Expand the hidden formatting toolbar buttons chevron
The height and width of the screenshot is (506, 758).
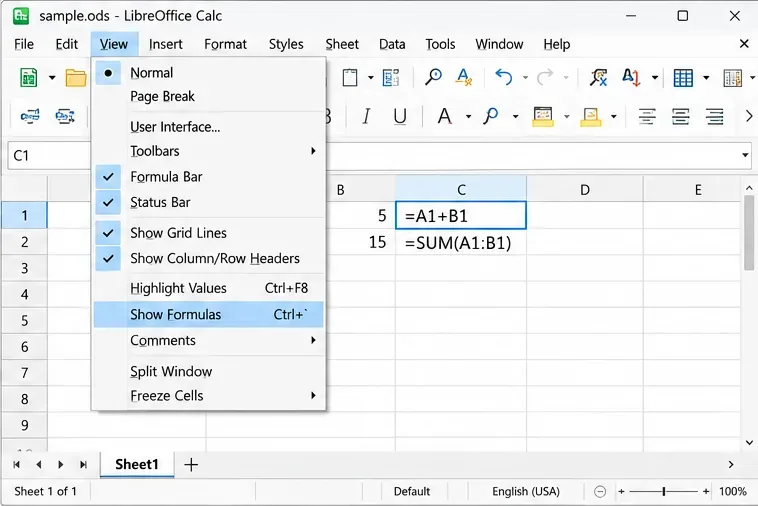[748, 116]
